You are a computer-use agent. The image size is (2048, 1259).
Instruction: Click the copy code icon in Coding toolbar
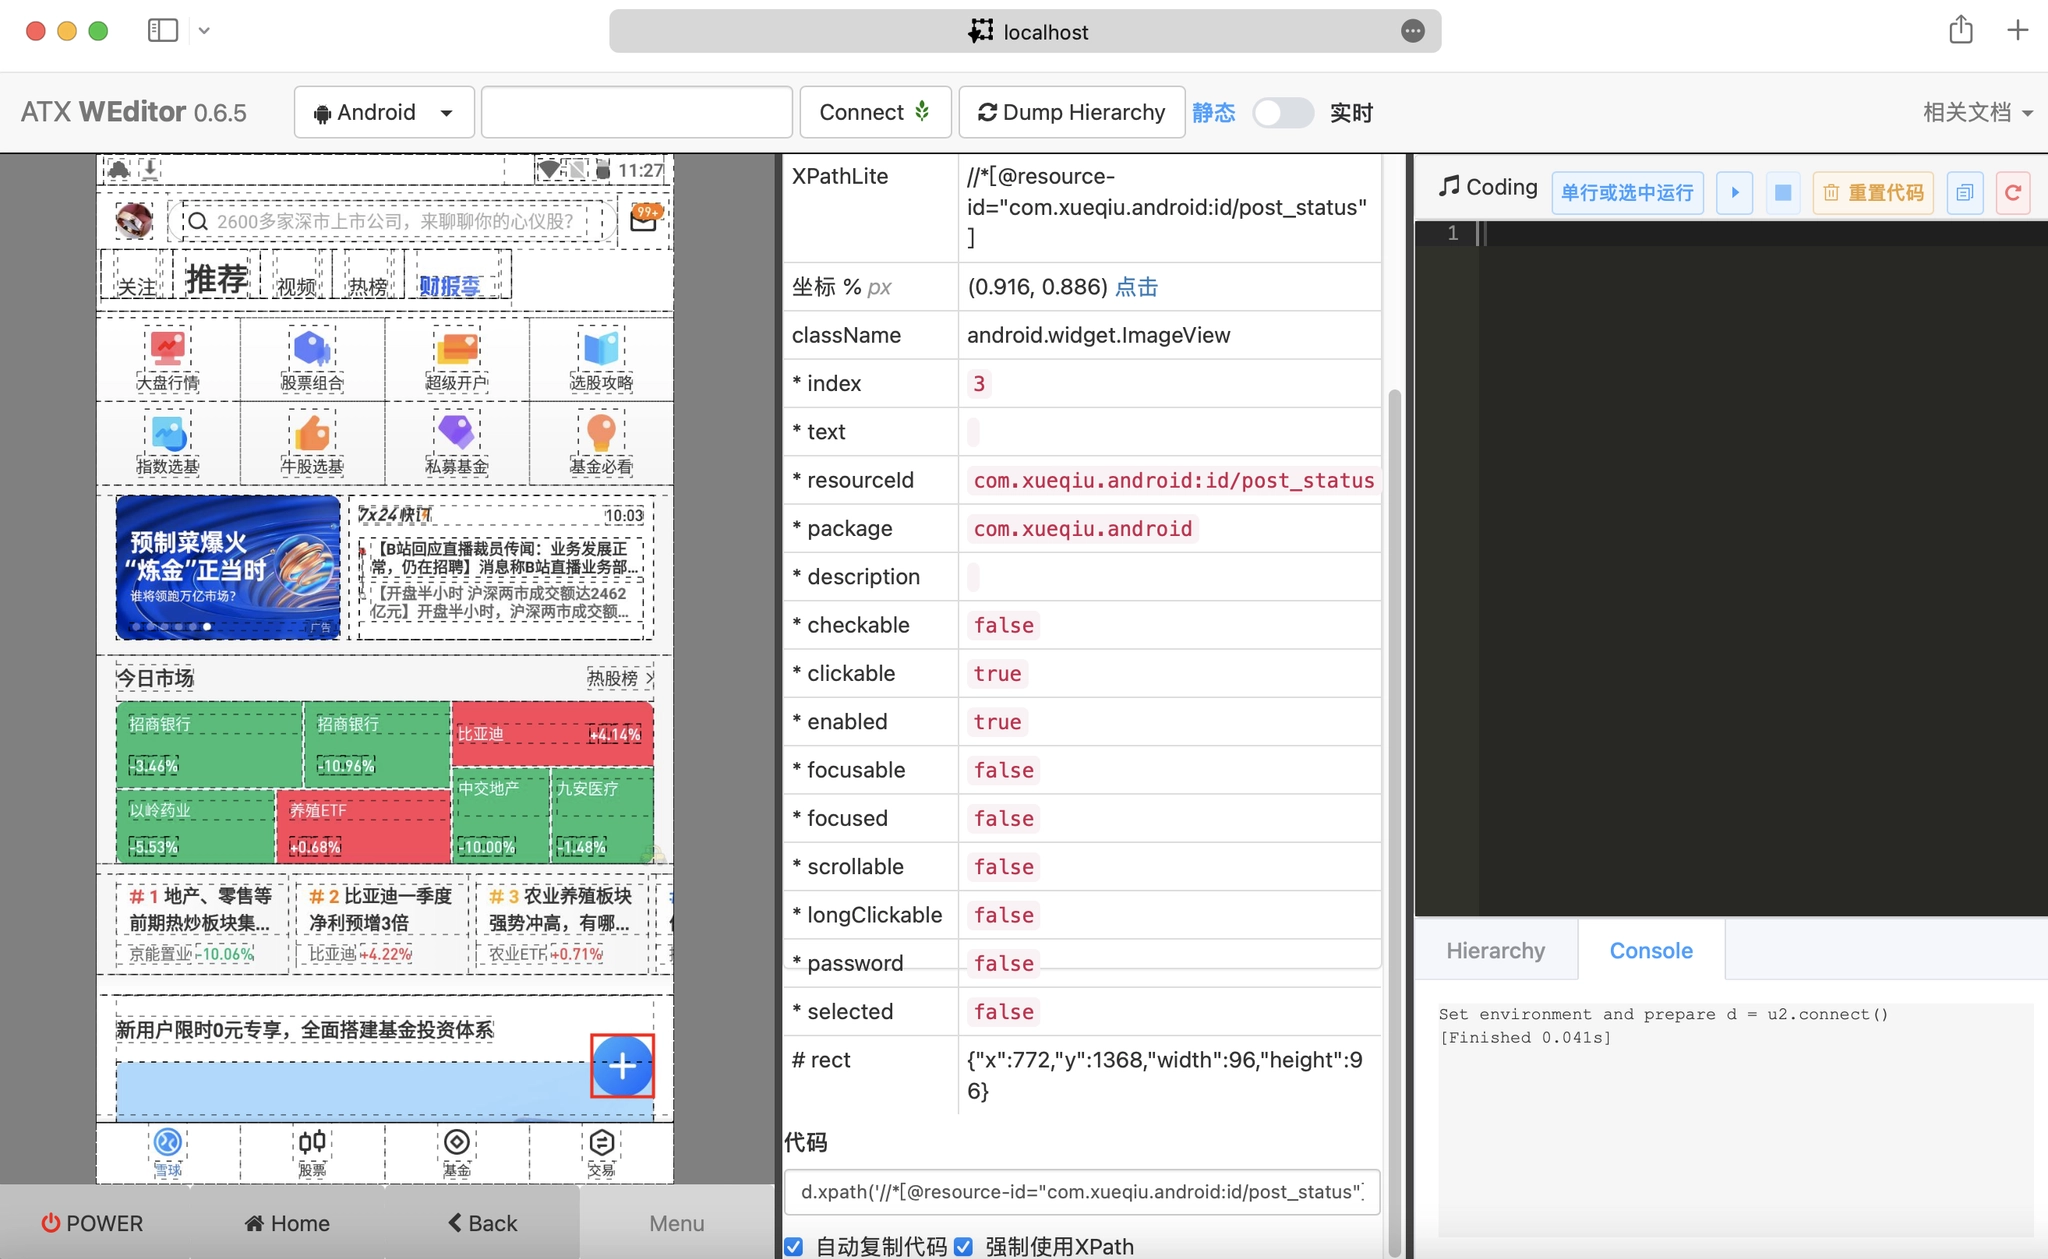tap(1965, 192)
